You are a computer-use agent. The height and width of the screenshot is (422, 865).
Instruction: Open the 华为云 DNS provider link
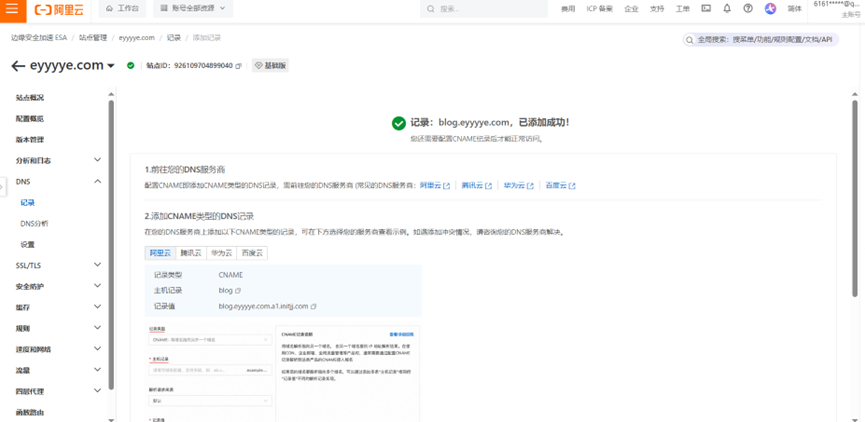click(519, 185)
